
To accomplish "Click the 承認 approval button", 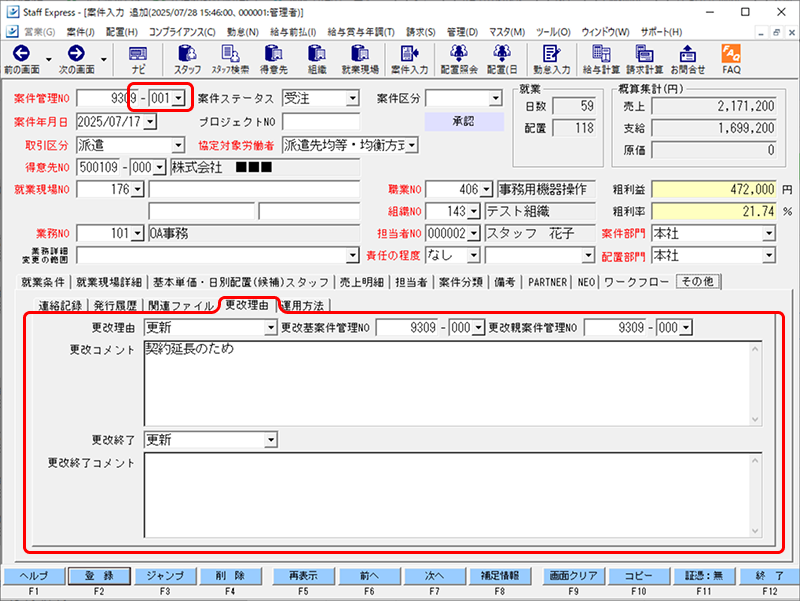I will point(464,121).
